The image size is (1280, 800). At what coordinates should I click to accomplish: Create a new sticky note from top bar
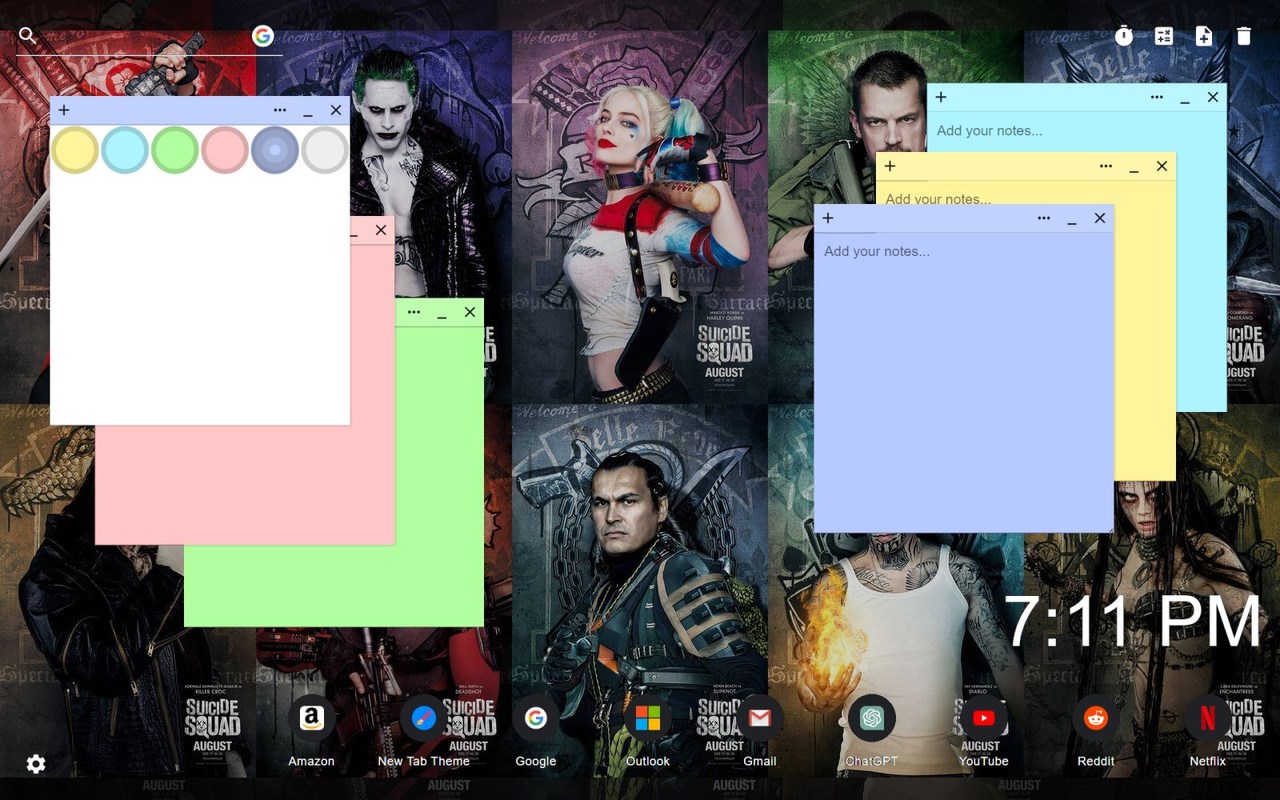pos(1204,36)
